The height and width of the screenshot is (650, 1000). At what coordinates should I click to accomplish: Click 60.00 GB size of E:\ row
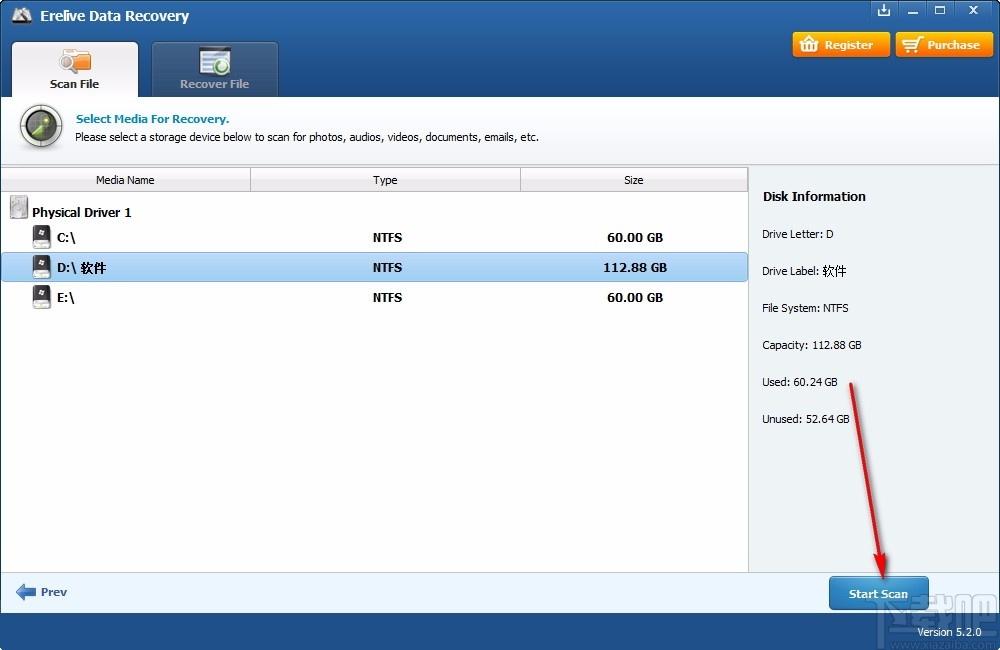click(x=635, y=297)
